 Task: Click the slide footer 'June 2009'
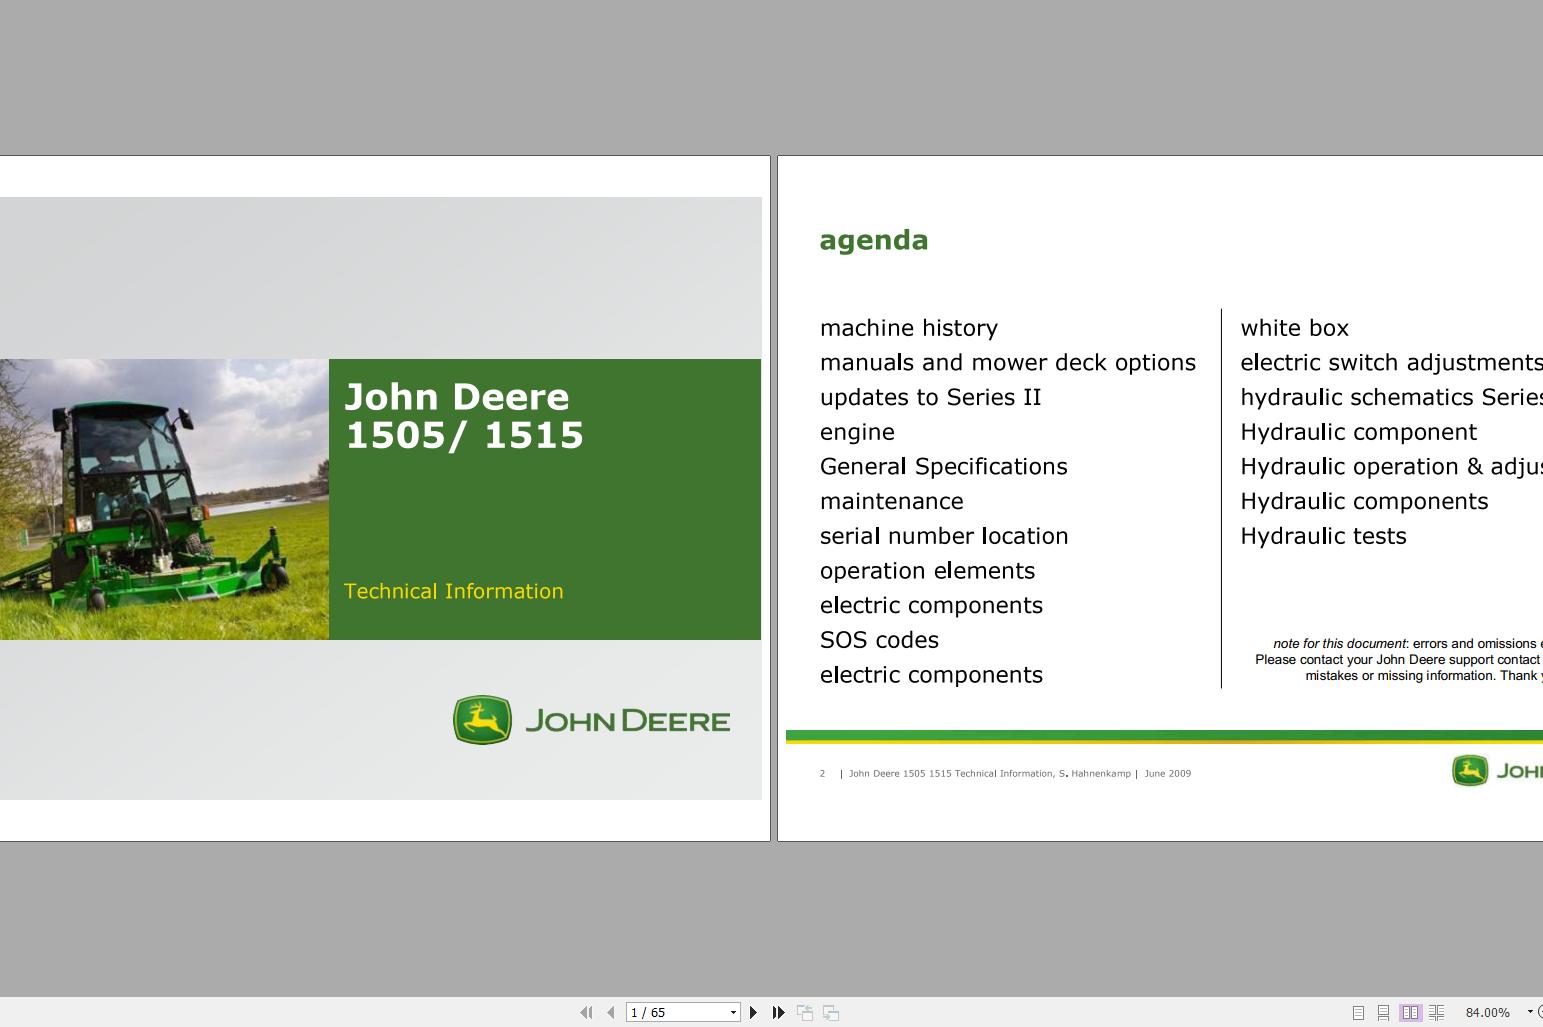click(x=1167, y=773)
